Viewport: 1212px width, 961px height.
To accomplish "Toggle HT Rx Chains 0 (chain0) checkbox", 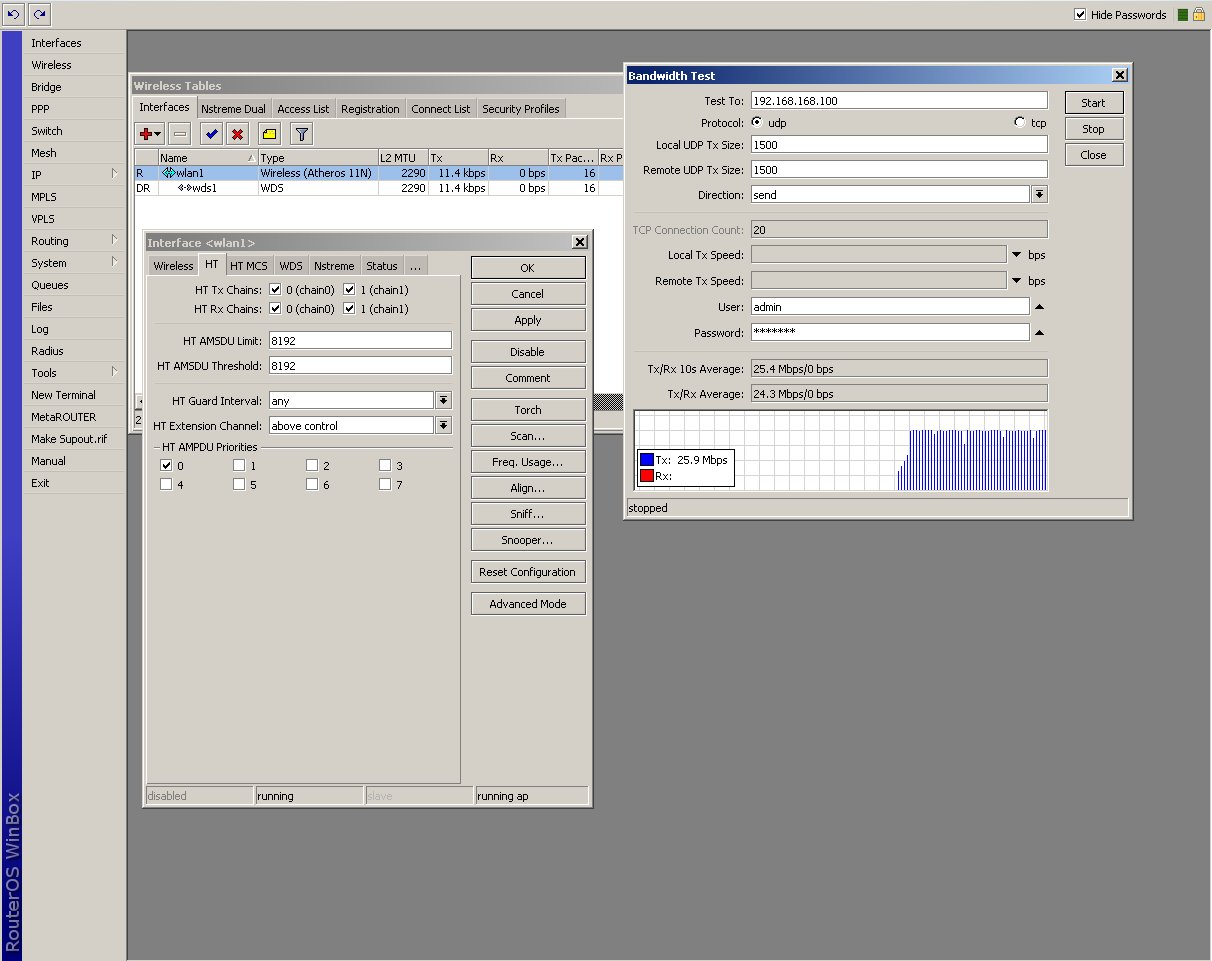I will 275,309.
